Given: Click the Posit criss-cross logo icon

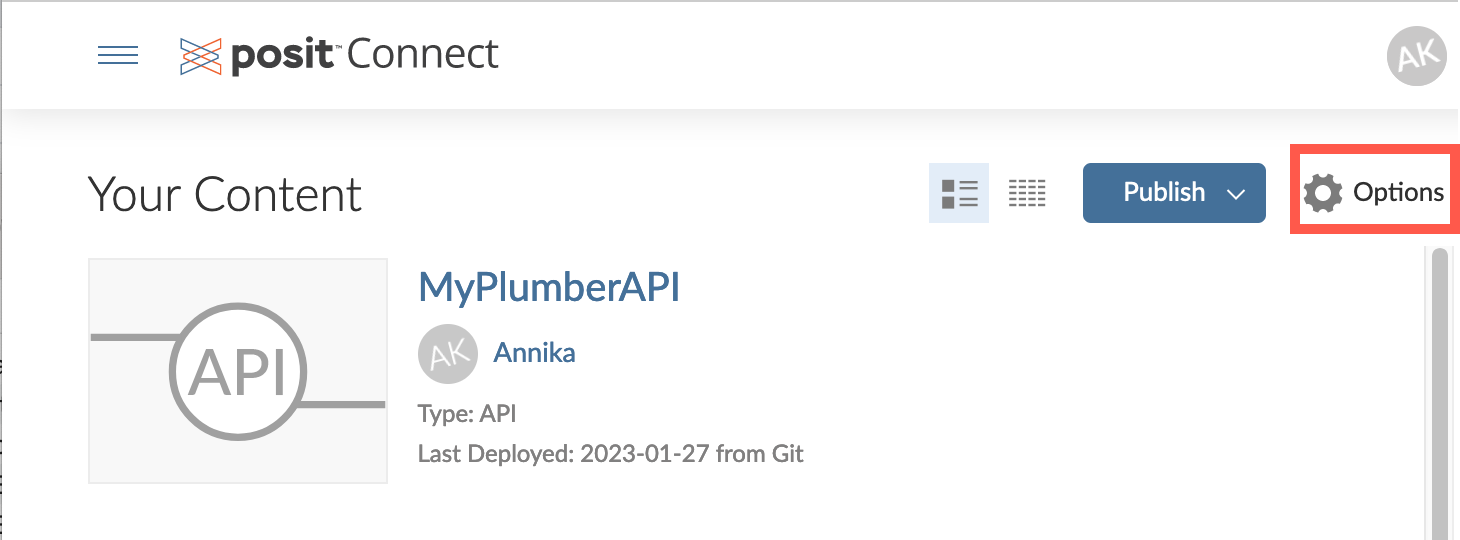Looking at the screenshot, I should (200, 56).
